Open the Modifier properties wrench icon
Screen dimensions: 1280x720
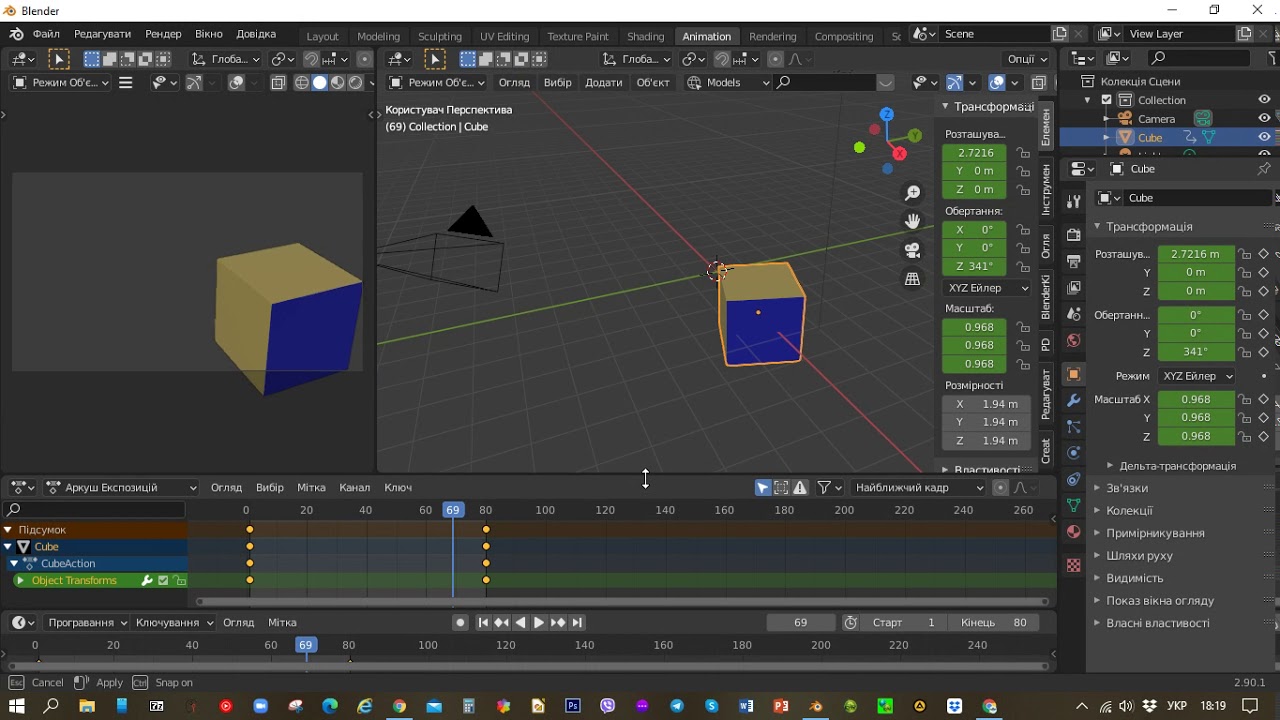(x=1074, y=401)
